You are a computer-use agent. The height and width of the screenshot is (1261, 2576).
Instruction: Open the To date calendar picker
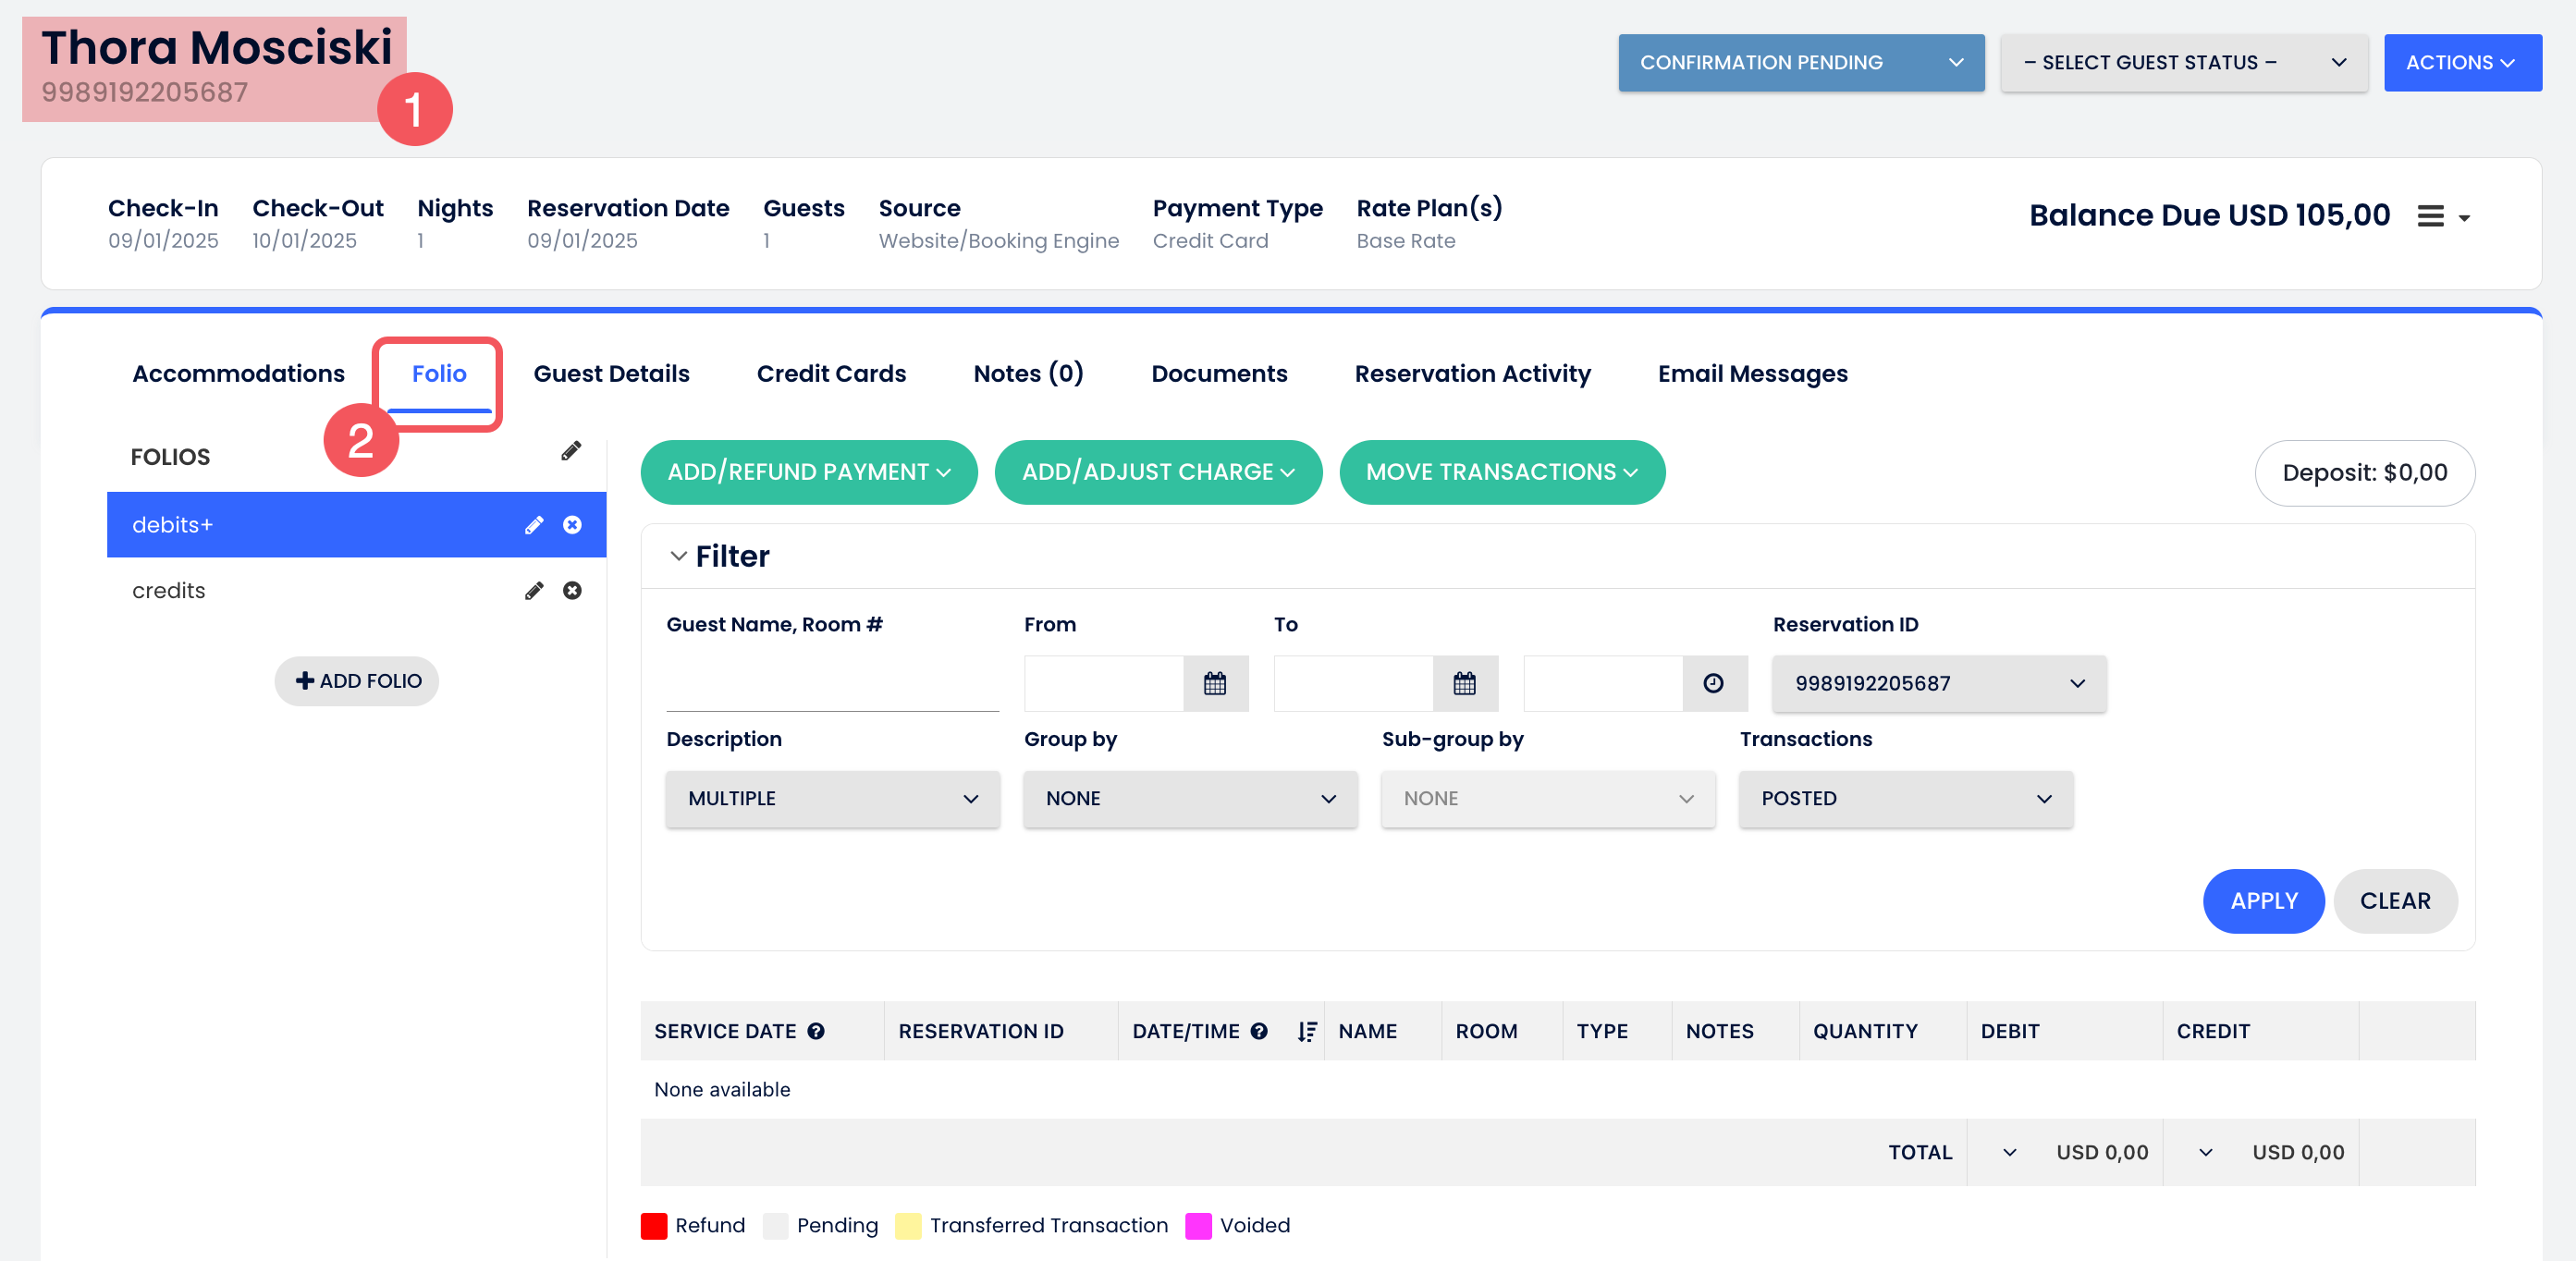pos(1464,684)
